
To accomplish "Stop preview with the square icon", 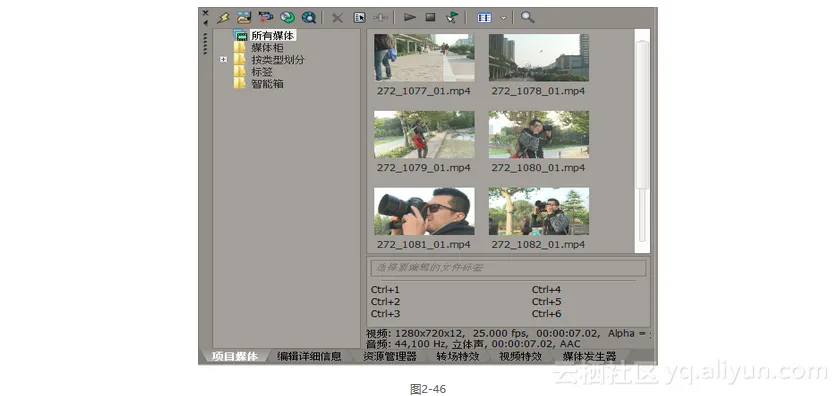I will coord(430,17).
